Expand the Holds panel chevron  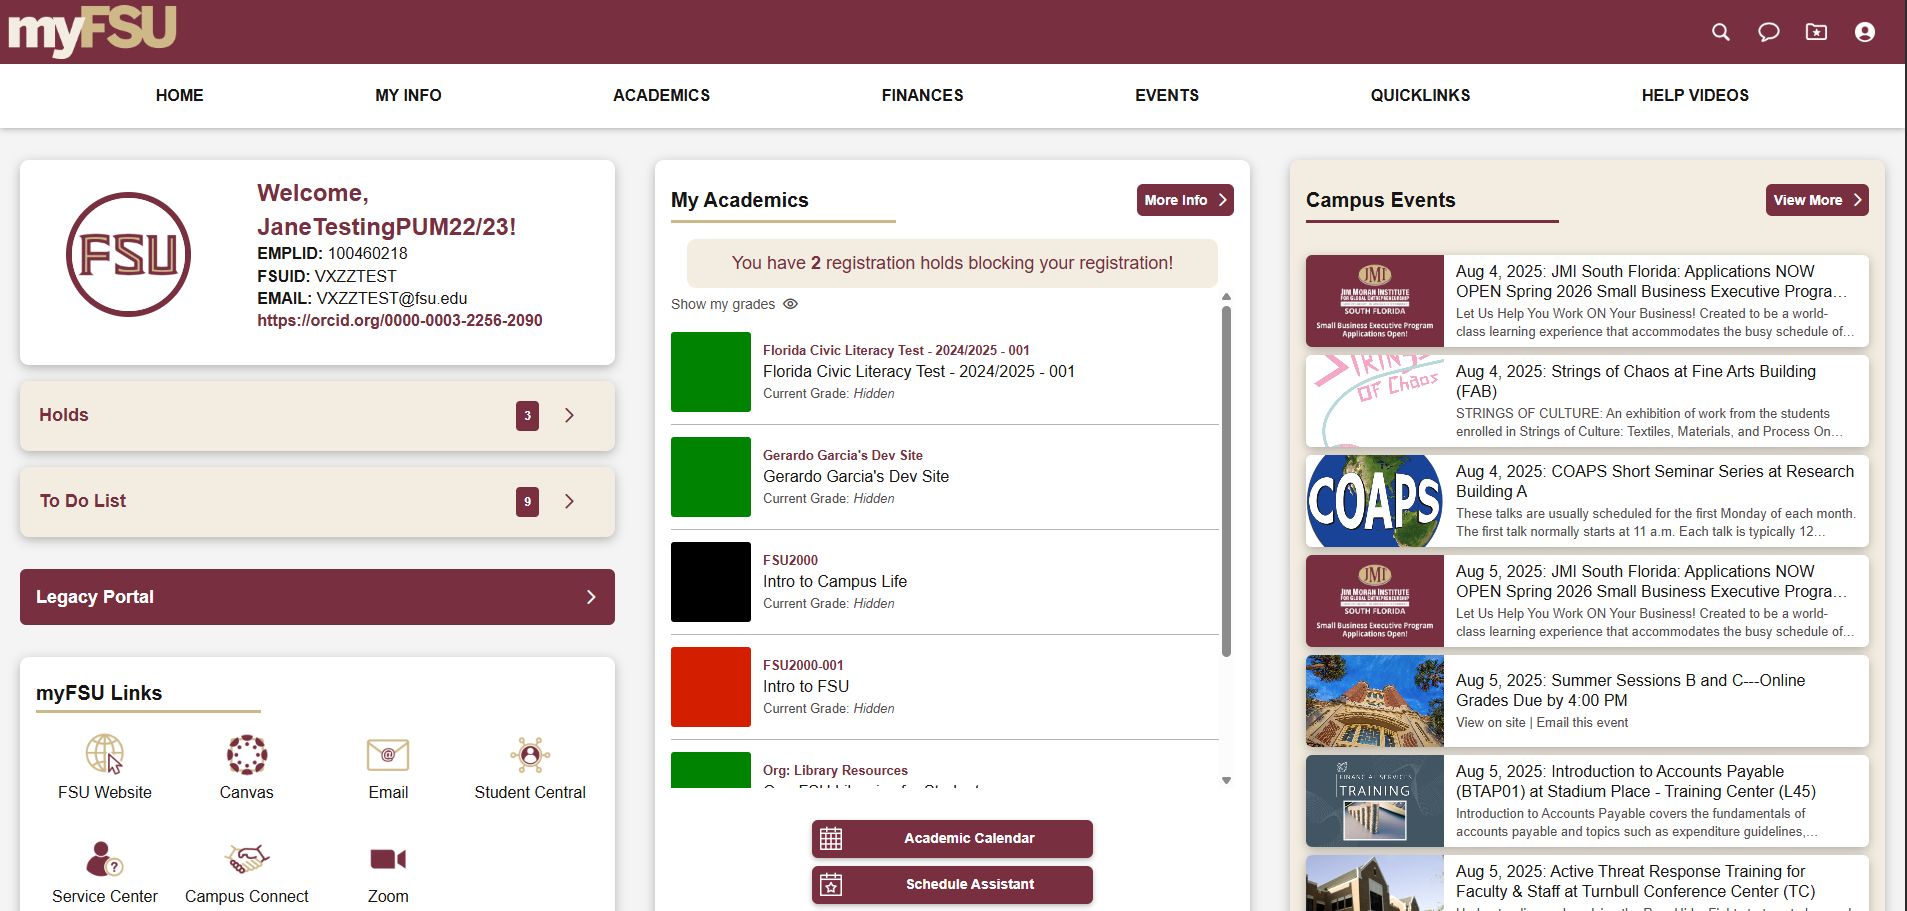[x=569, y=415]
